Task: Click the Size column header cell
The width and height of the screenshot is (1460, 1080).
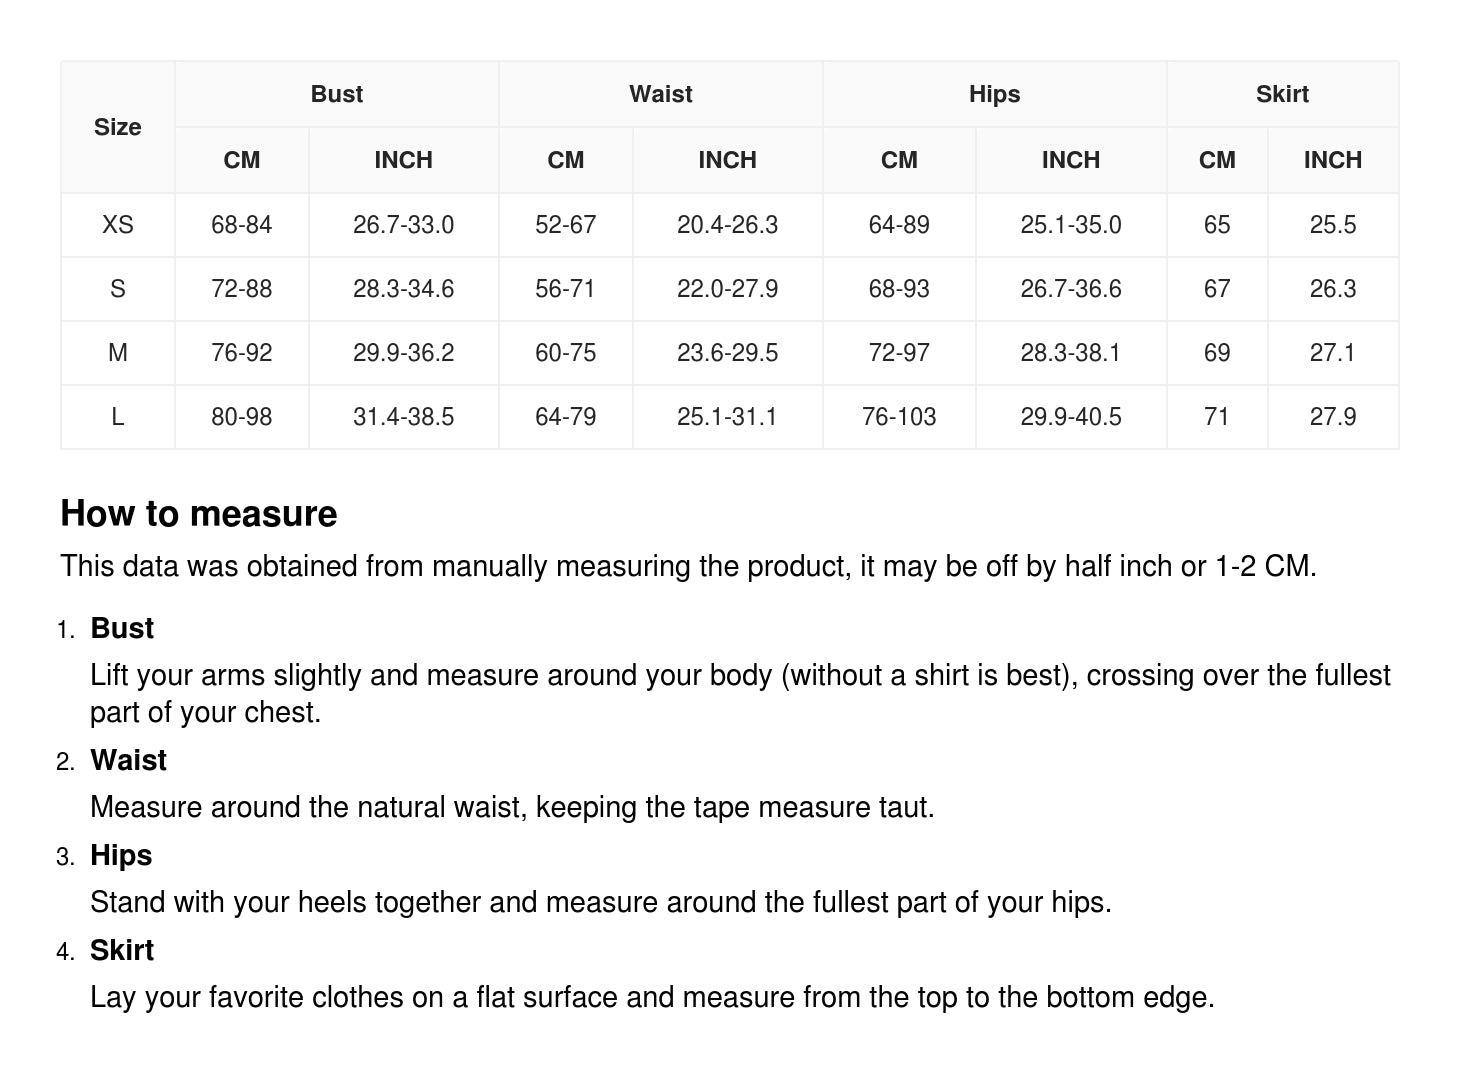Action: (x=118, y=127)
